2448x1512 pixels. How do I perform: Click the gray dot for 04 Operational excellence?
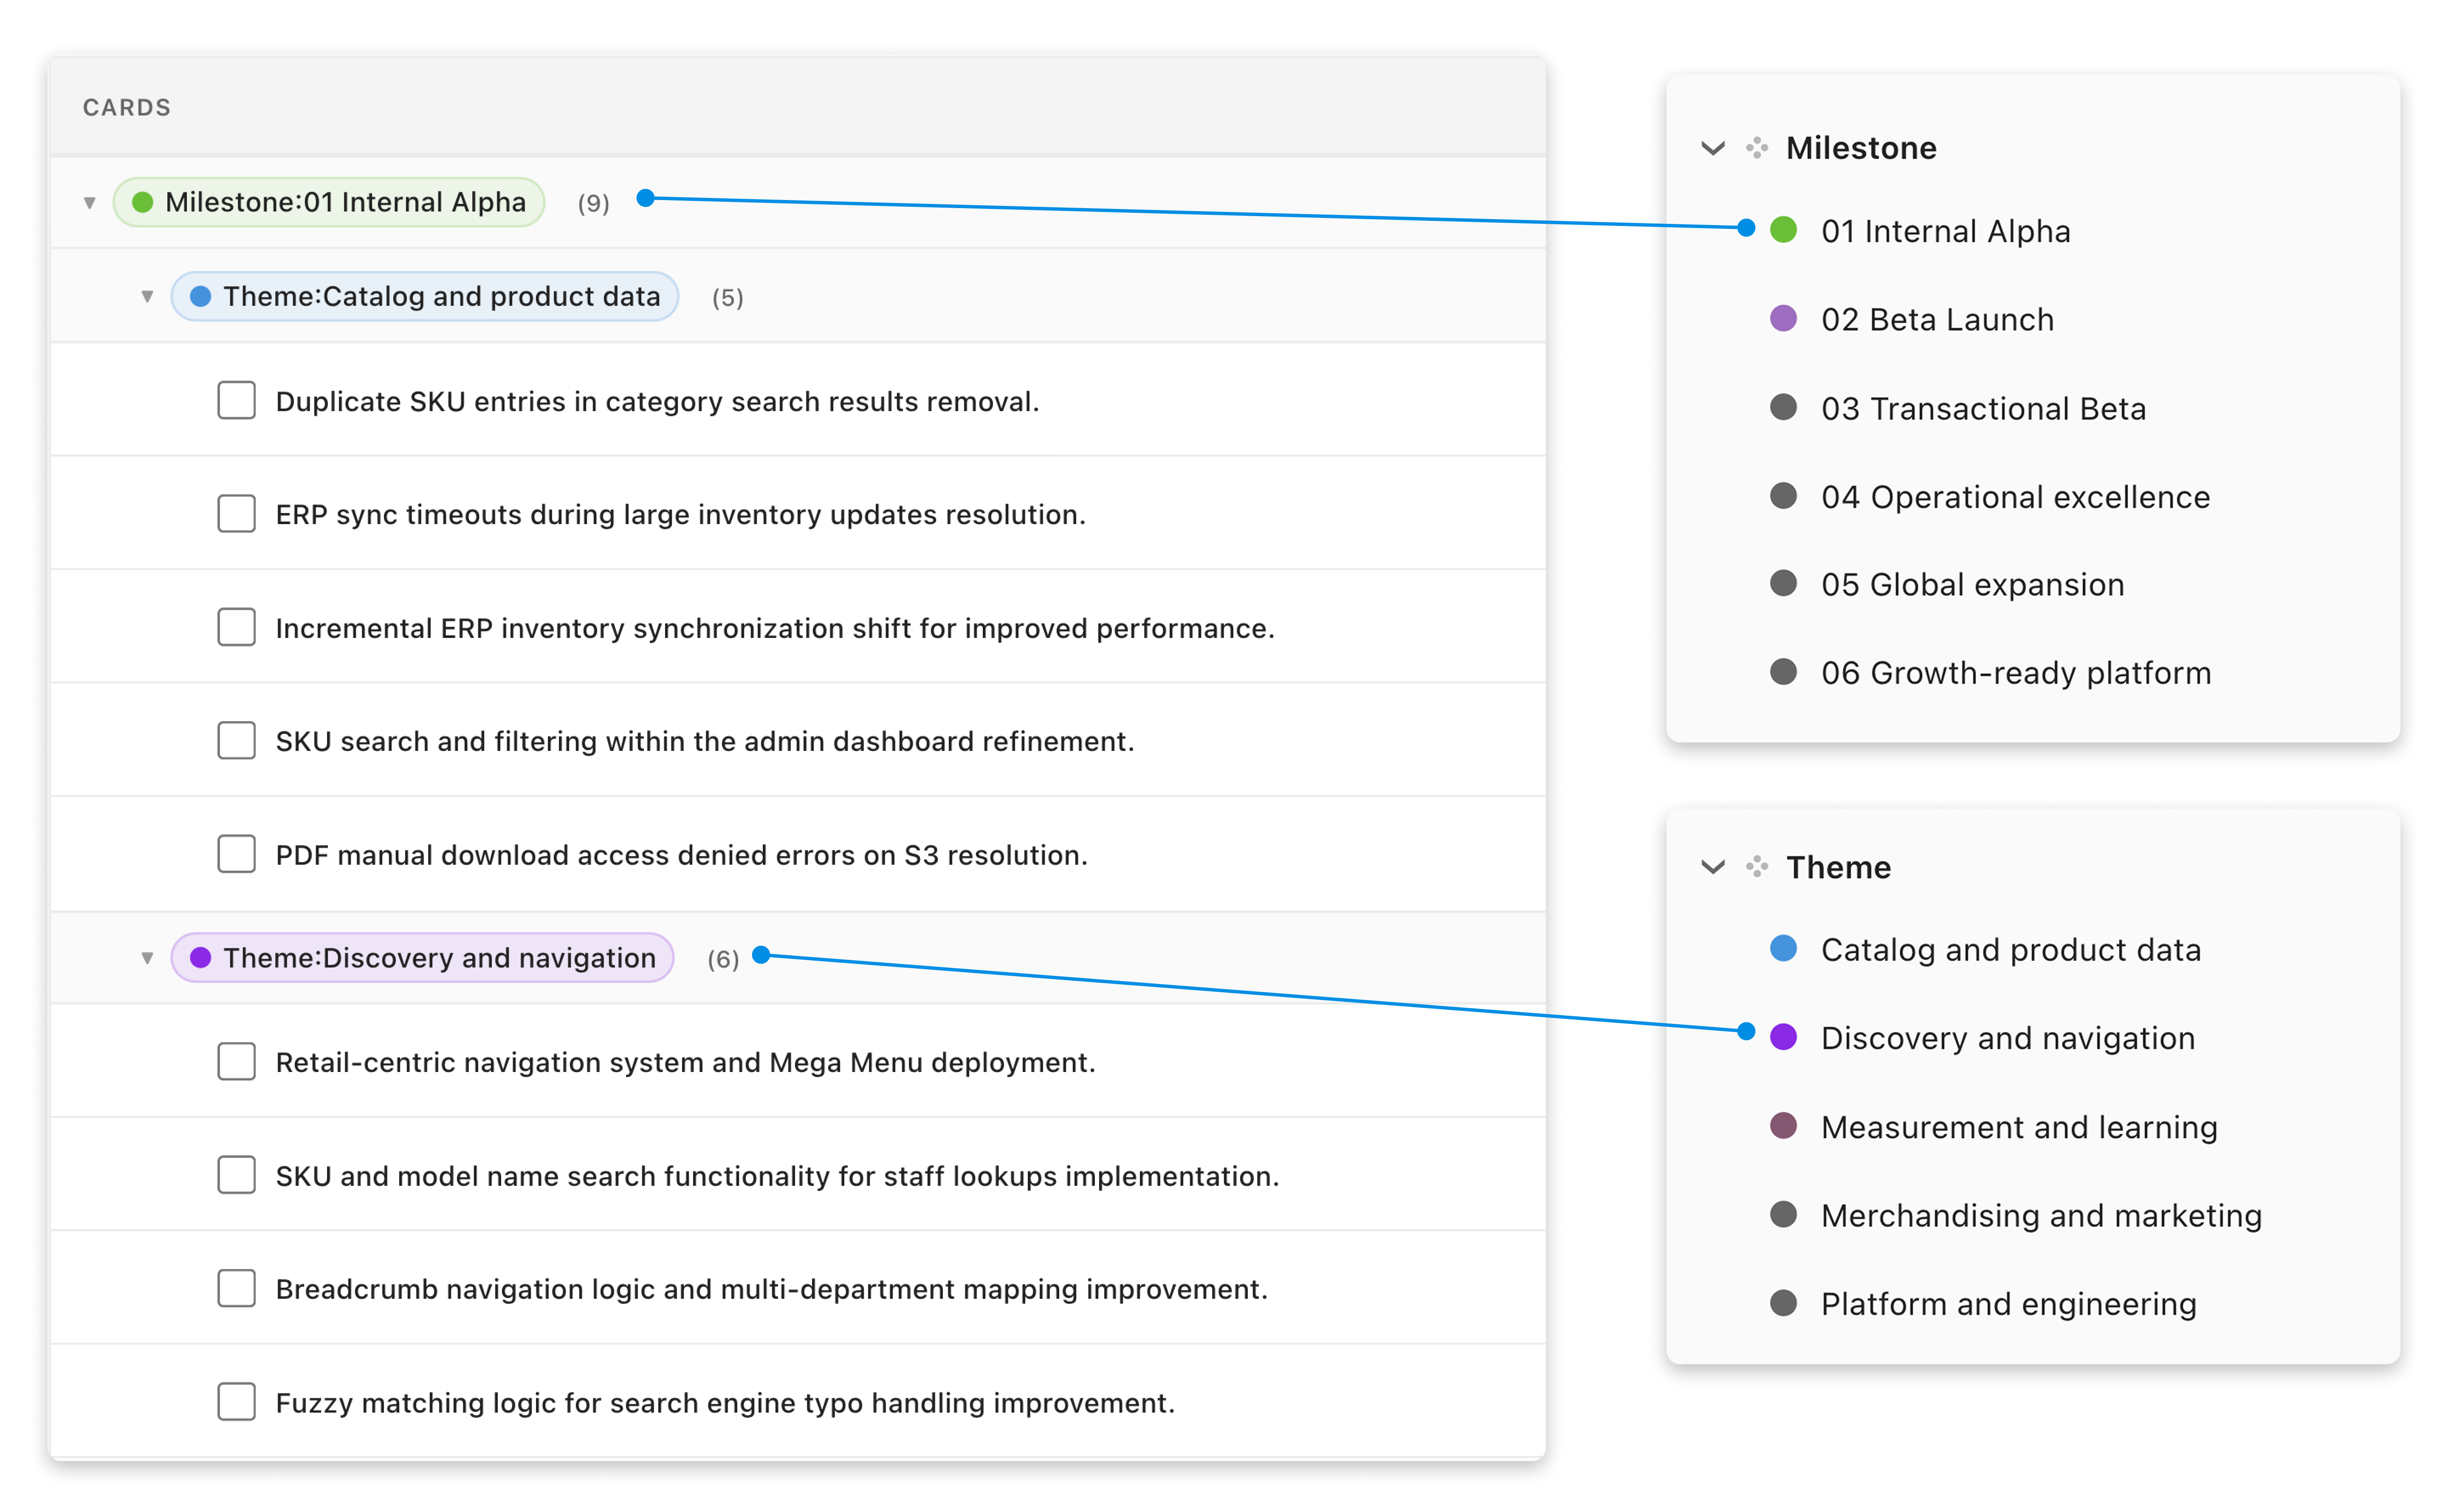(1783, 496)
